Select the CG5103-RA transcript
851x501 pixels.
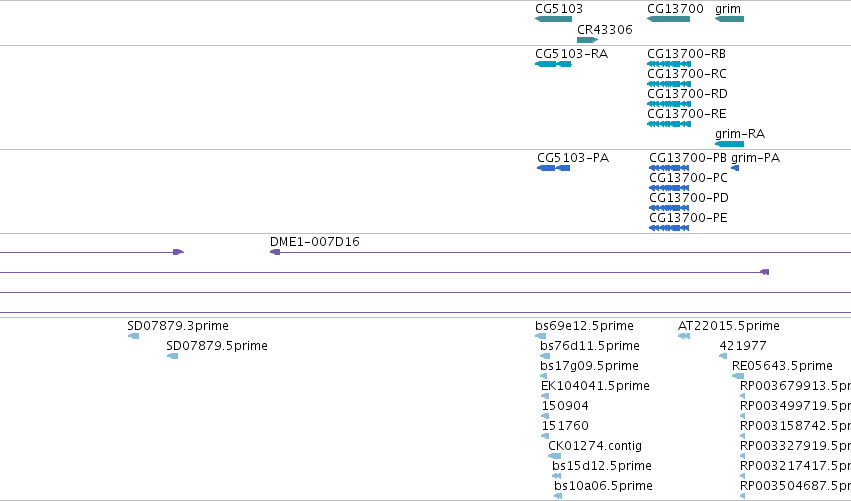tap(554, 64)
